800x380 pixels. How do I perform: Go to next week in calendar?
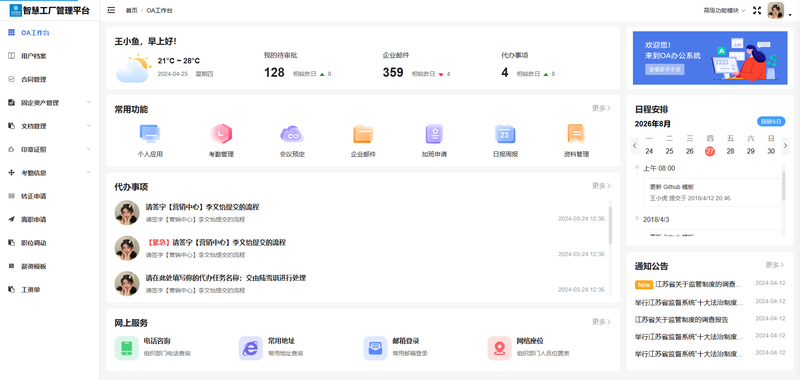[785, 145]
